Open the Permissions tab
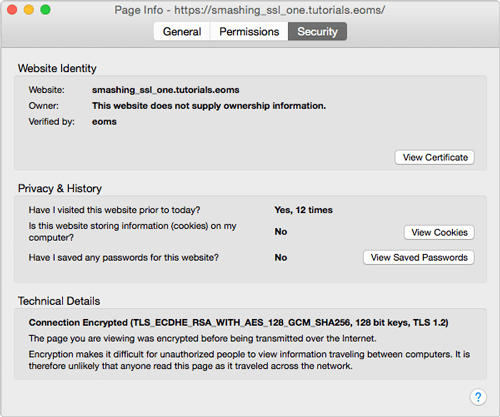This screenshot has height=417, width=500. coord(249,31)
